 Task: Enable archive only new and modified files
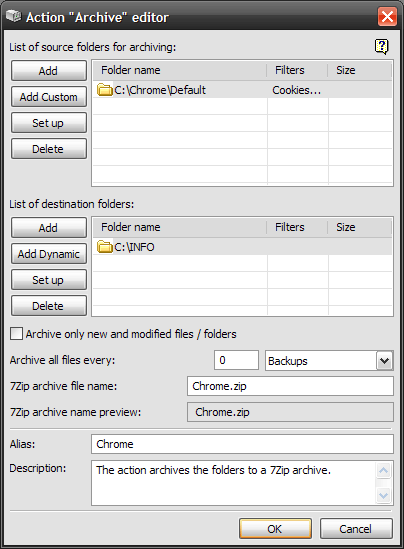[16, 334]
